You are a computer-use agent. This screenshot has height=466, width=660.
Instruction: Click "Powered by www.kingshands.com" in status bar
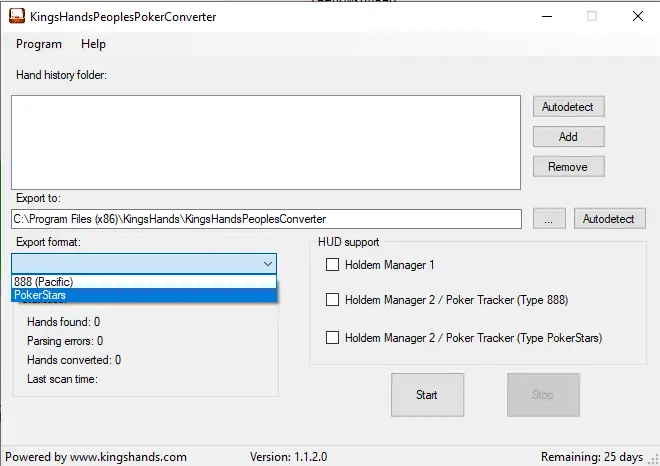[96, 457]
